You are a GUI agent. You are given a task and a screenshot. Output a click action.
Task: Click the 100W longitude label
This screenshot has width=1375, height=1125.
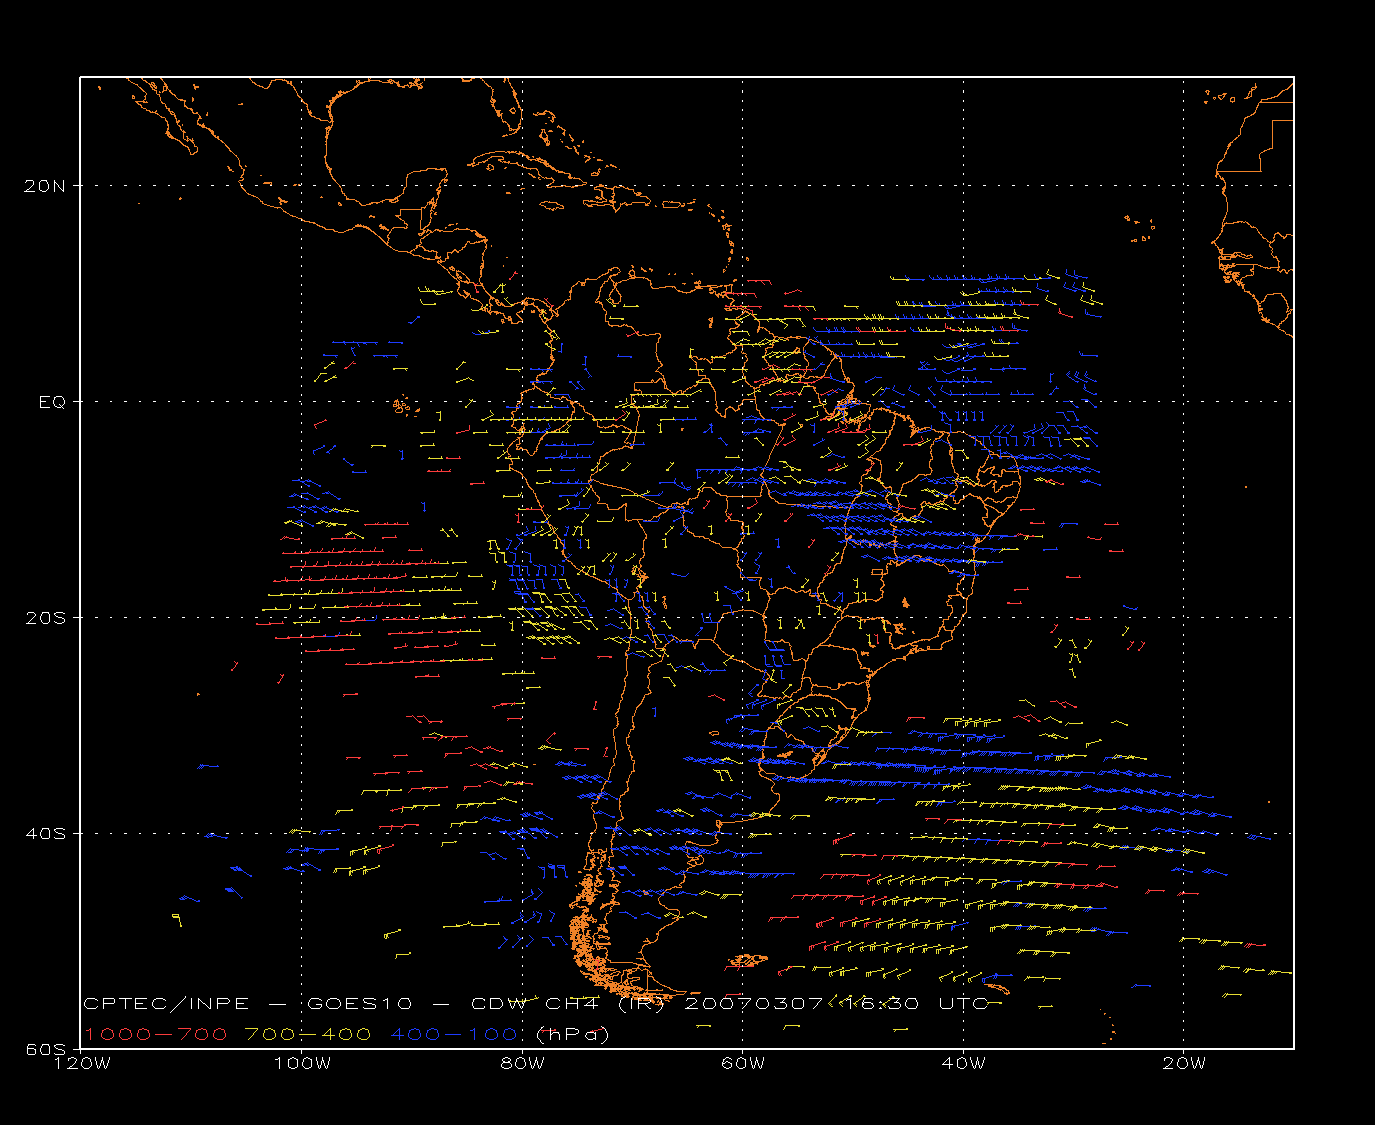click(x=302, y=1063)
